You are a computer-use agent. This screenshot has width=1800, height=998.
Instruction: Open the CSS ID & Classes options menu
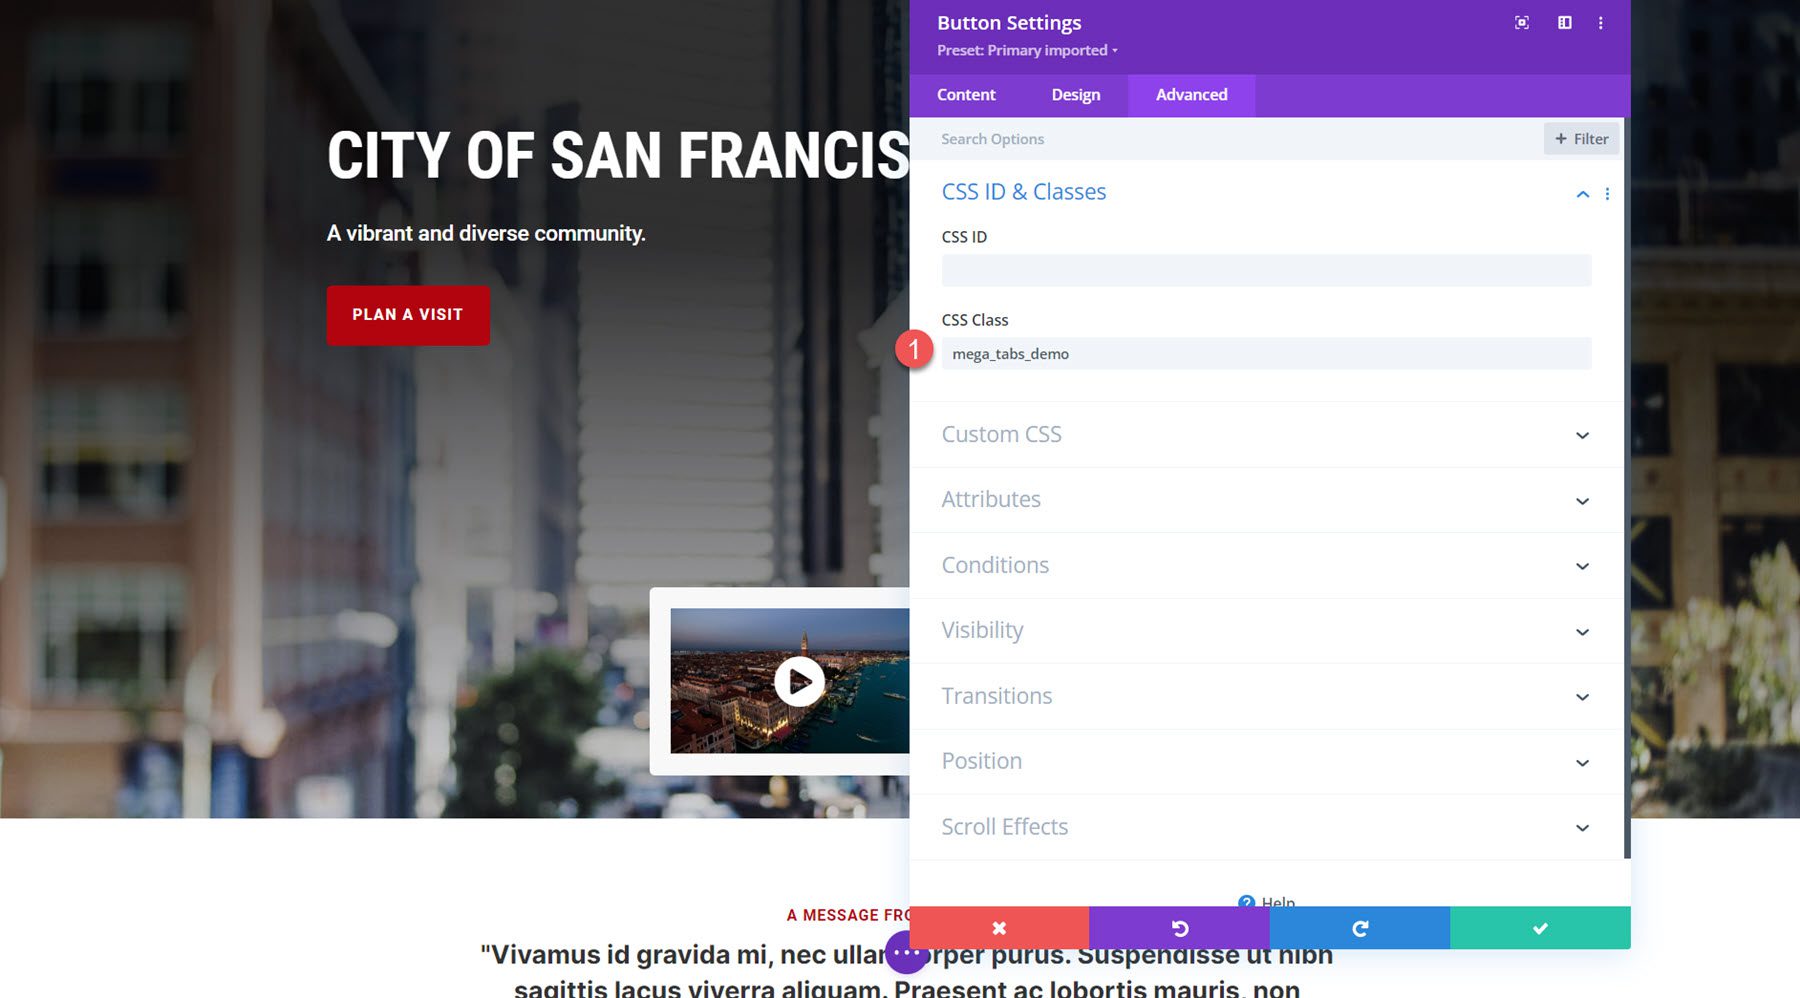pos(1607,193)
